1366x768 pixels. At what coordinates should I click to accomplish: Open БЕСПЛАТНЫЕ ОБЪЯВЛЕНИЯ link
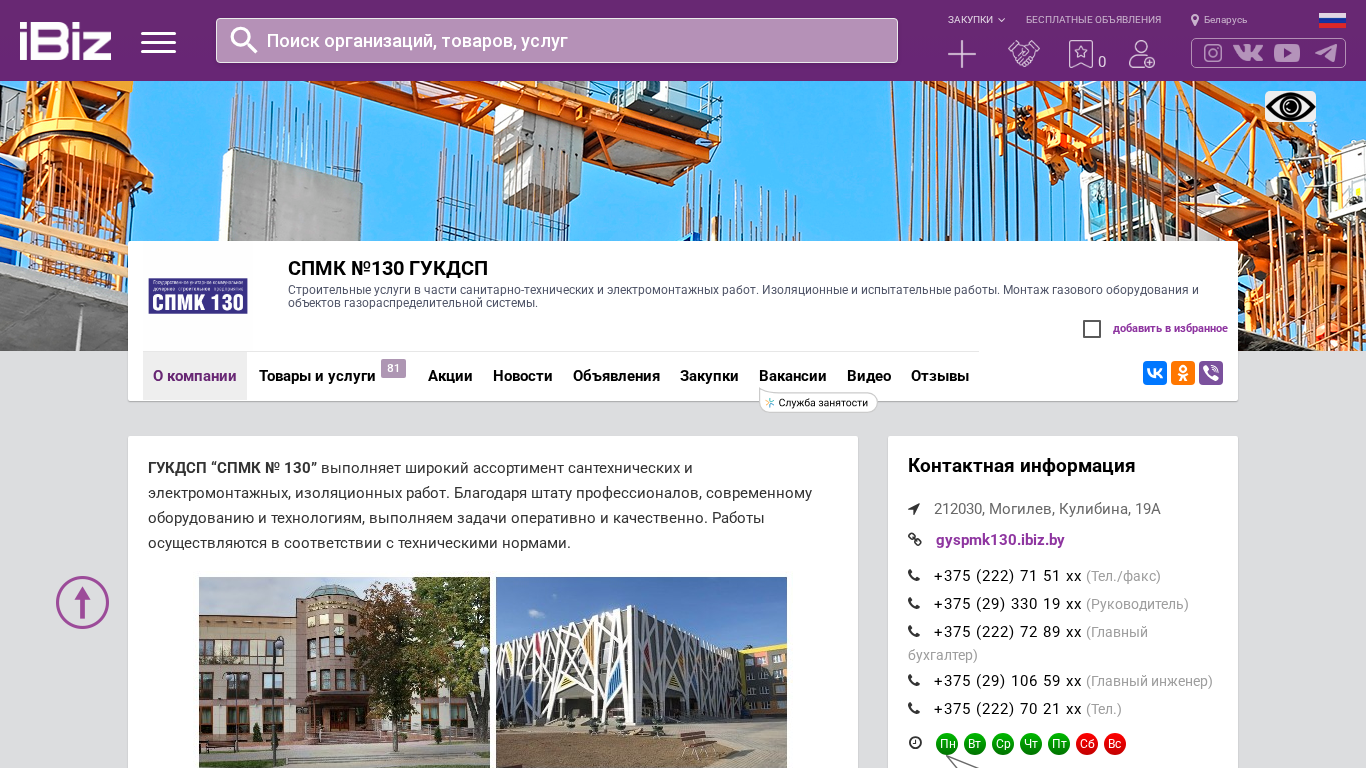click(x=1093, y=20)
